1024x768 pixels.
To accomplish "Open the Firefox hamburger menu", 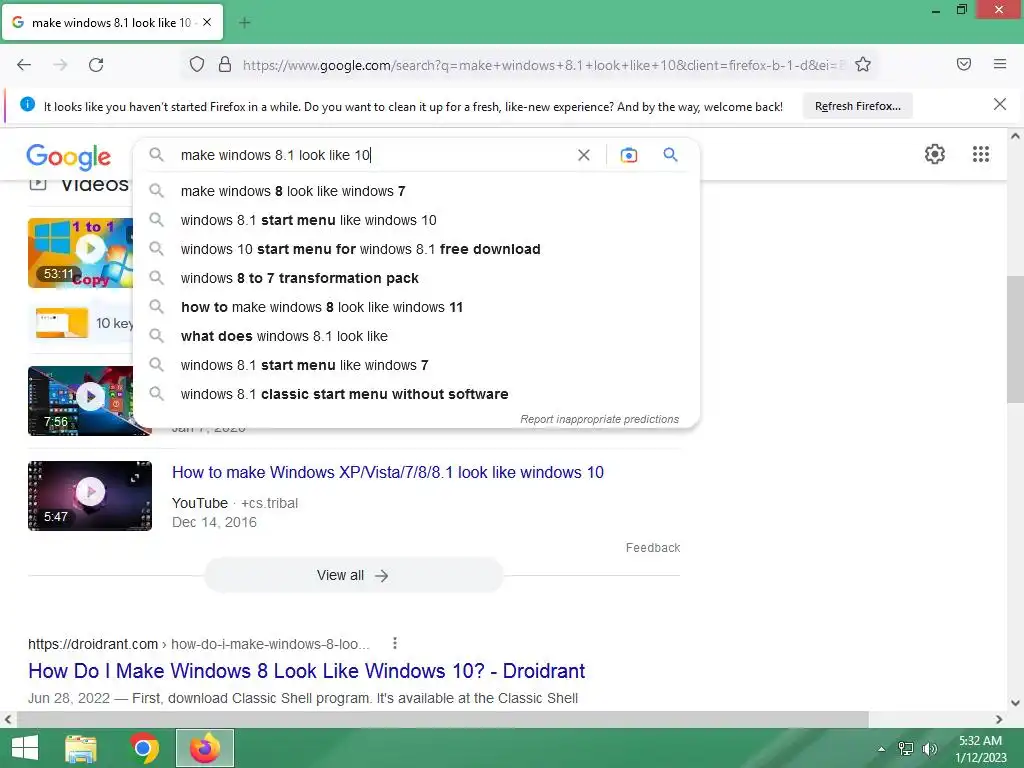I will point(1000,64).
